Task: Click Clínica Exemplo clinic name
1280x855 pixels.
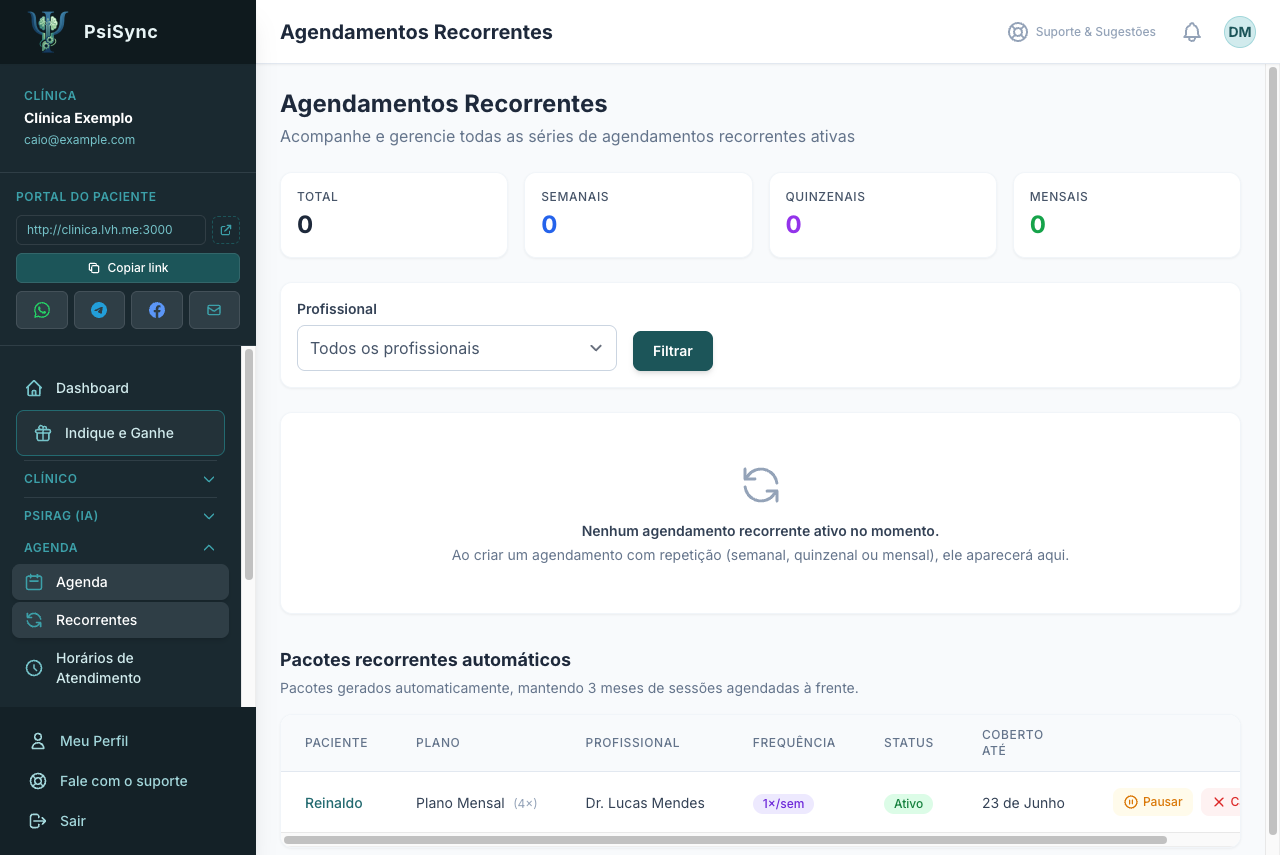Action: coord(78,118)
